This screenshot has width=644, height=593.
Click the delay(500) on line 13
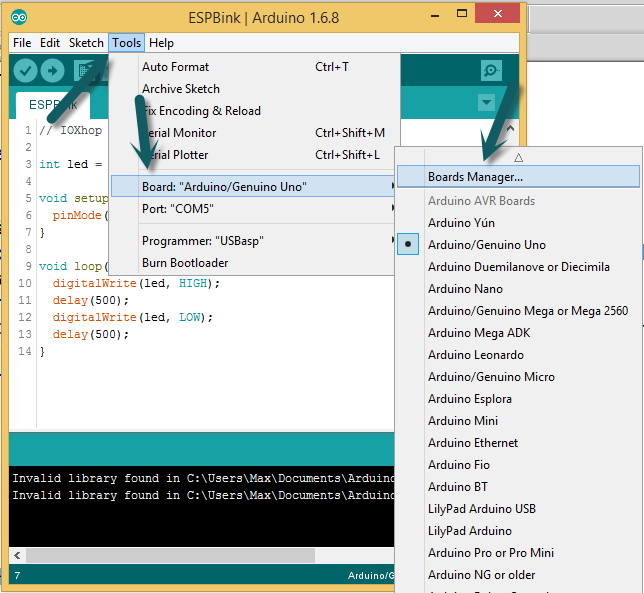tap(90, 335)
